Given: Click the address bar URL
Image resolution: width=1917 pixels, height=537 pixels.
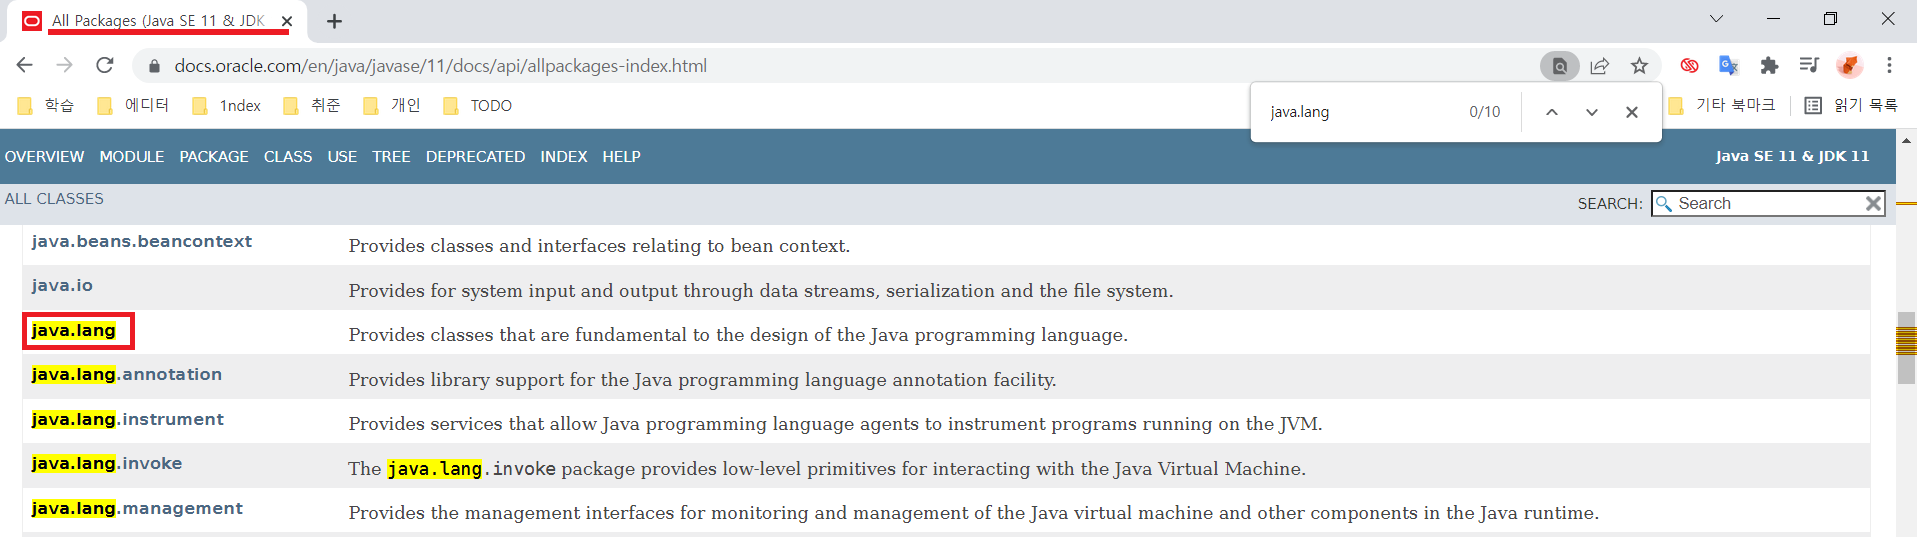Looking at the screenshot, I should pyautogui.click(x=440, y=66).
